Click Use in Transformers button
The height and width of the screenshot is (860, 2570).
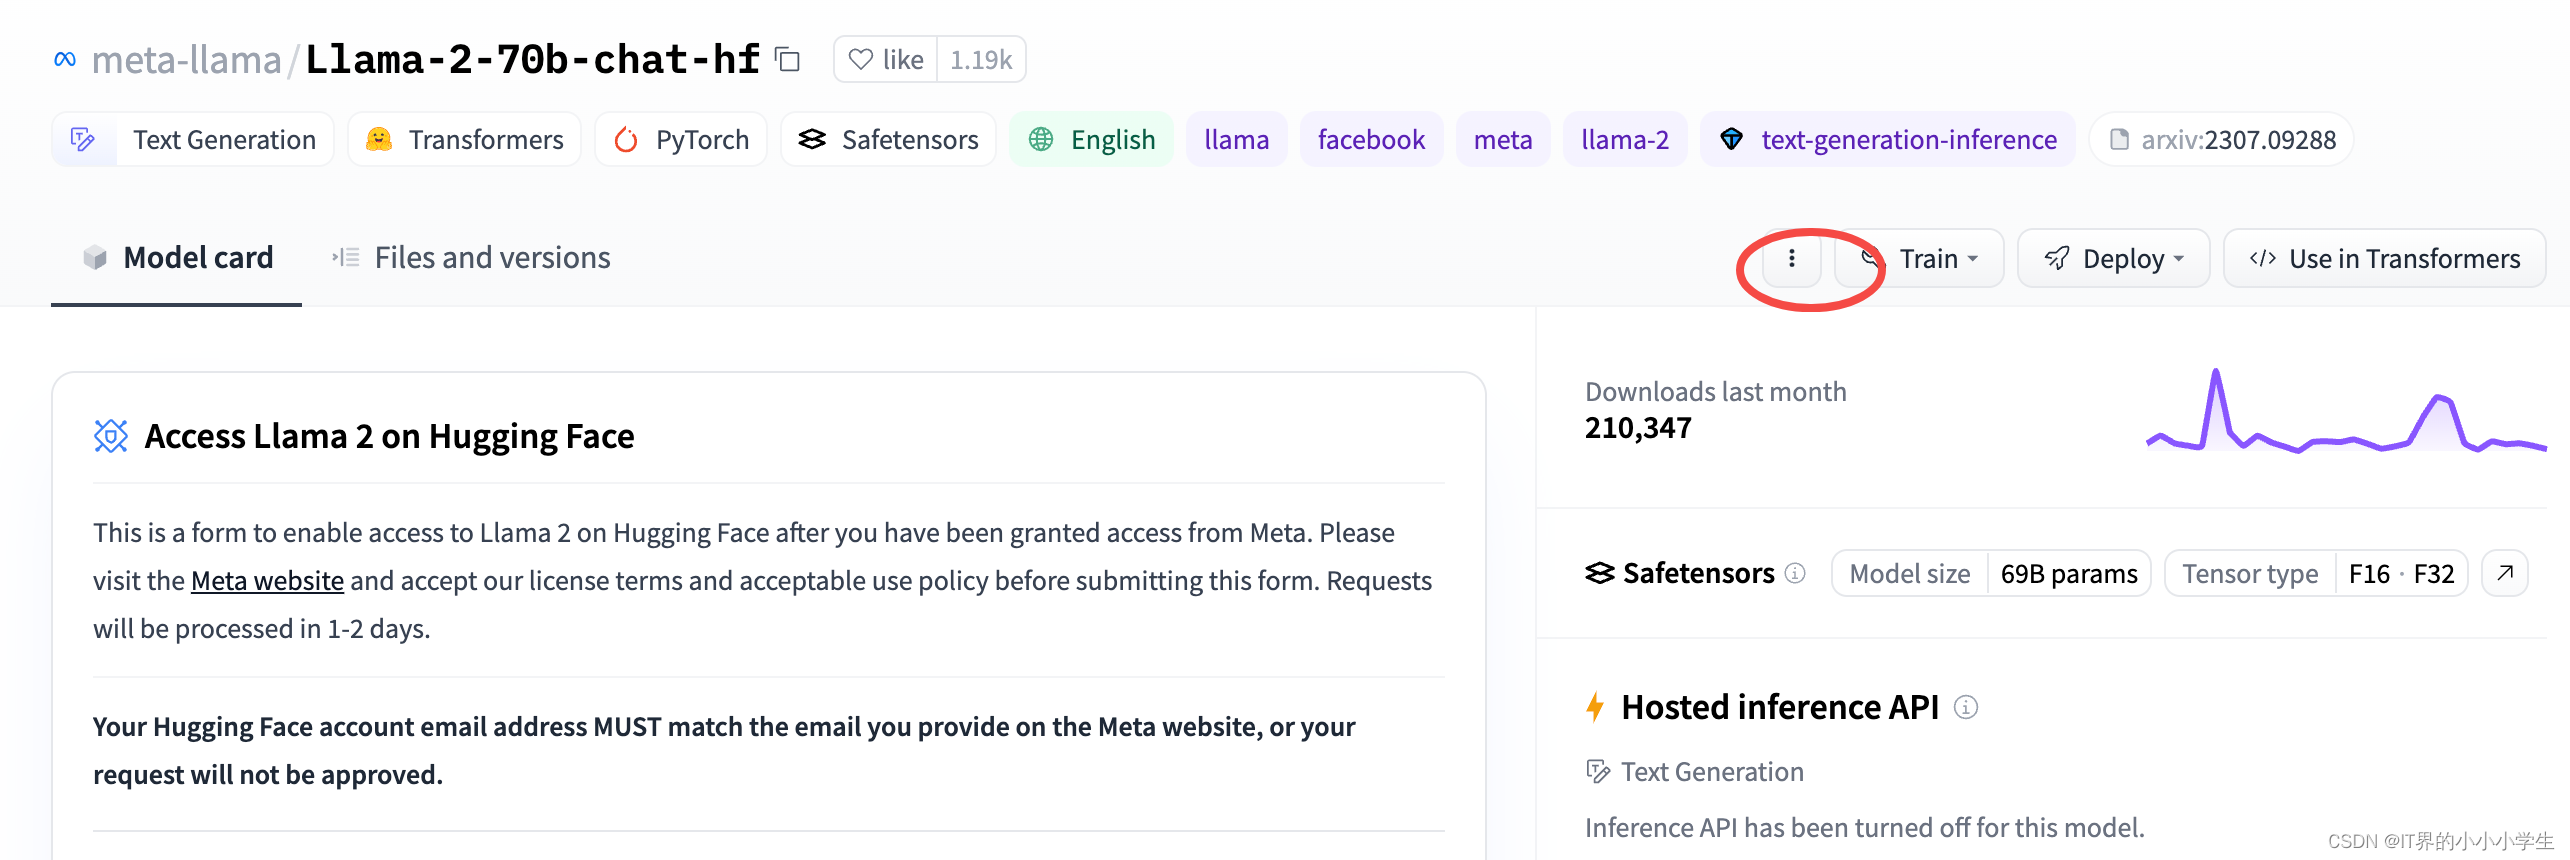tap(2385, 259)
